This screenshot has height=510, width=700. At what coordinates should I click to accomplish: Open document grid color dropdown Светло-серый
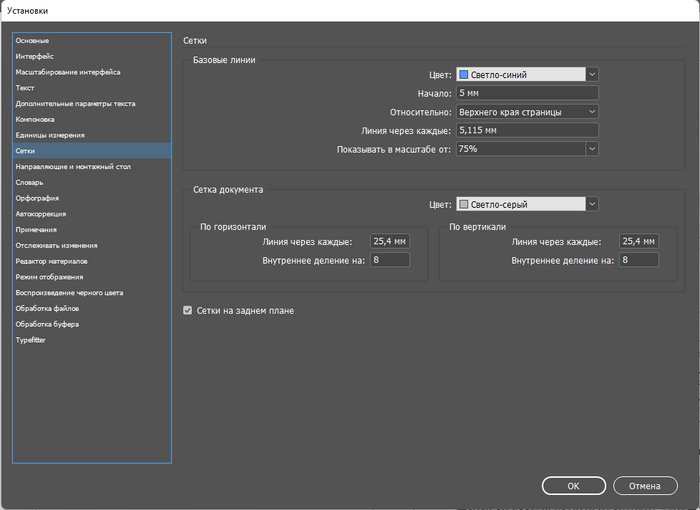(592, 205)
